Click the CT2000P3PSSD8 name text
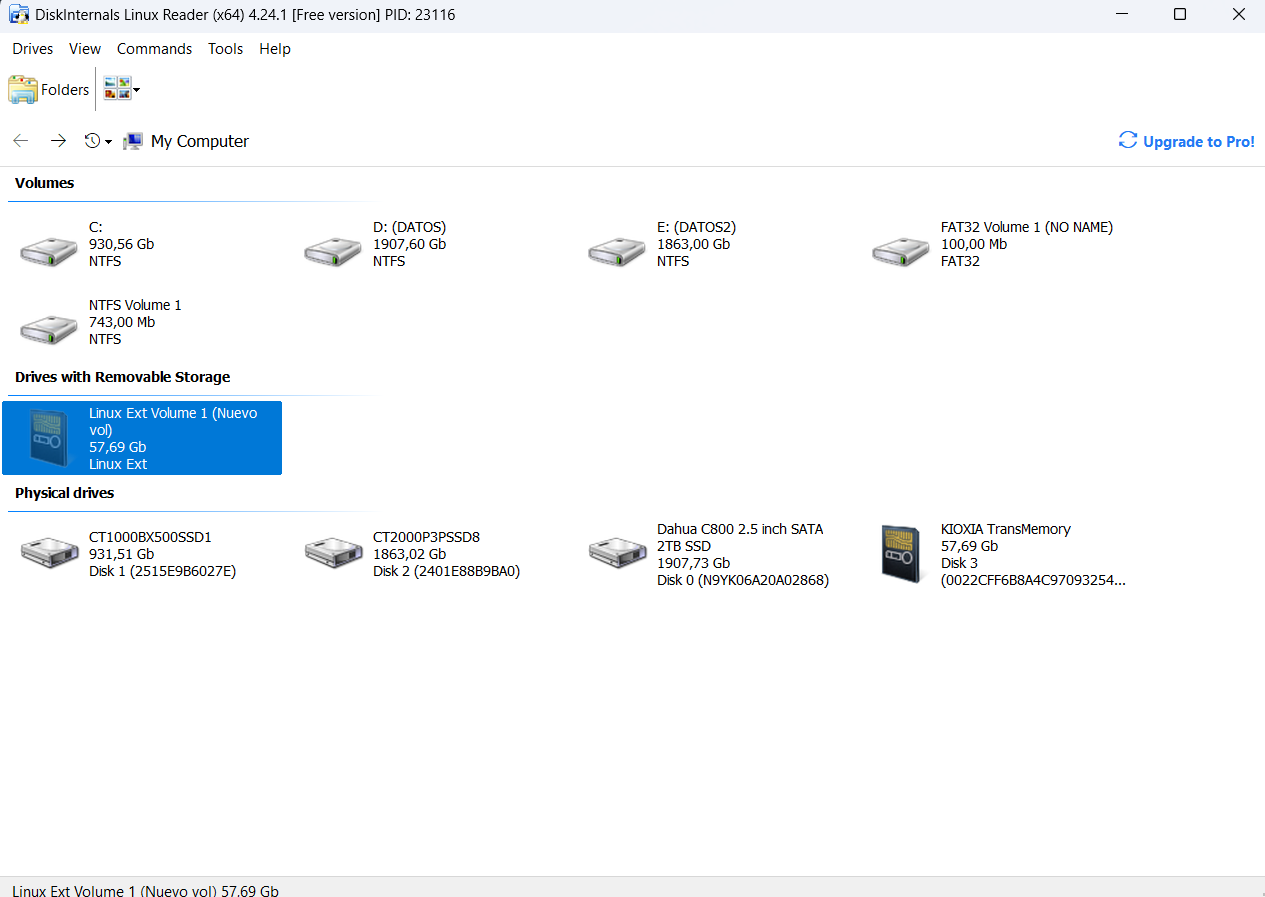Viewport: 1265px width, 897px height. pyautogui.click(x=426, y=537)
